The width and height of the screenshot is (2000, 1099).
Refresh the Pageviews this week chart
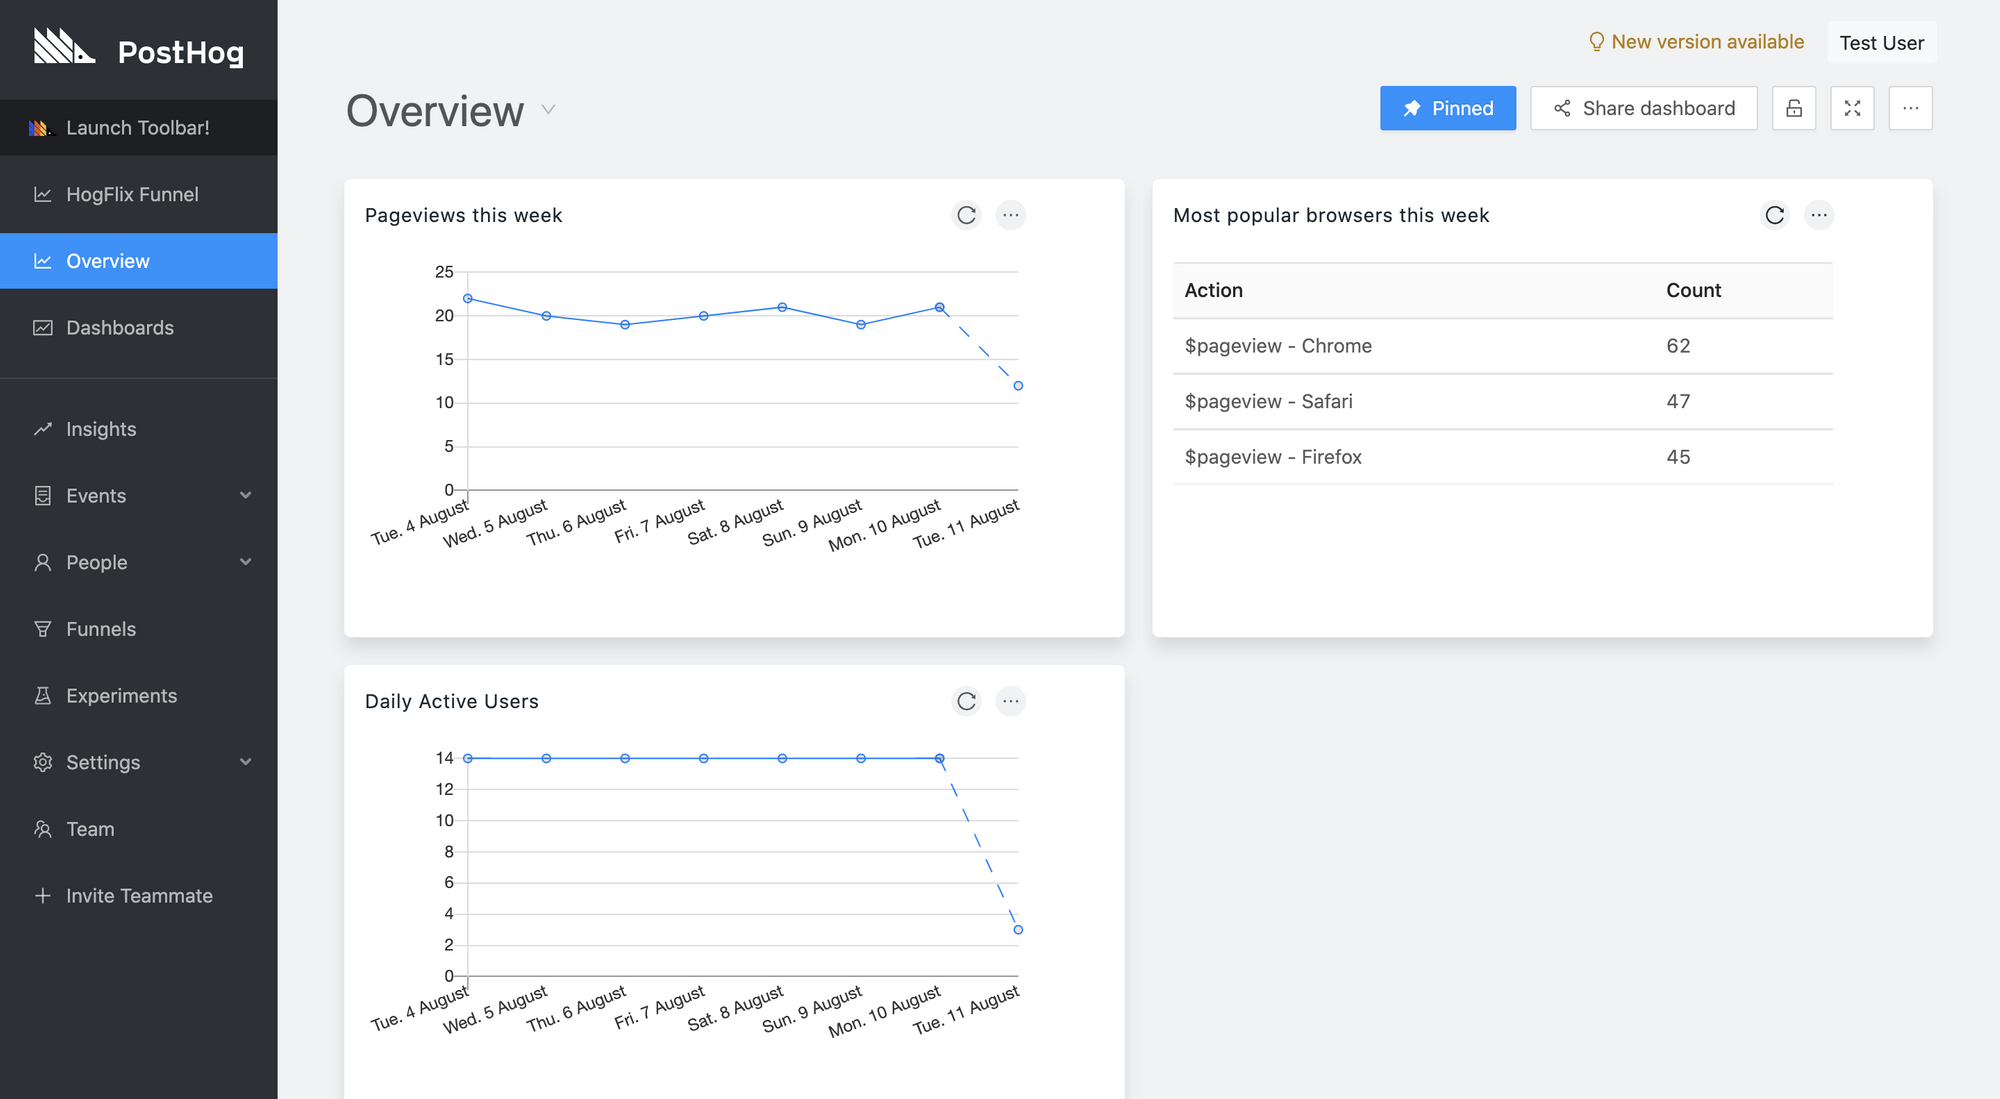pos(966,215)
